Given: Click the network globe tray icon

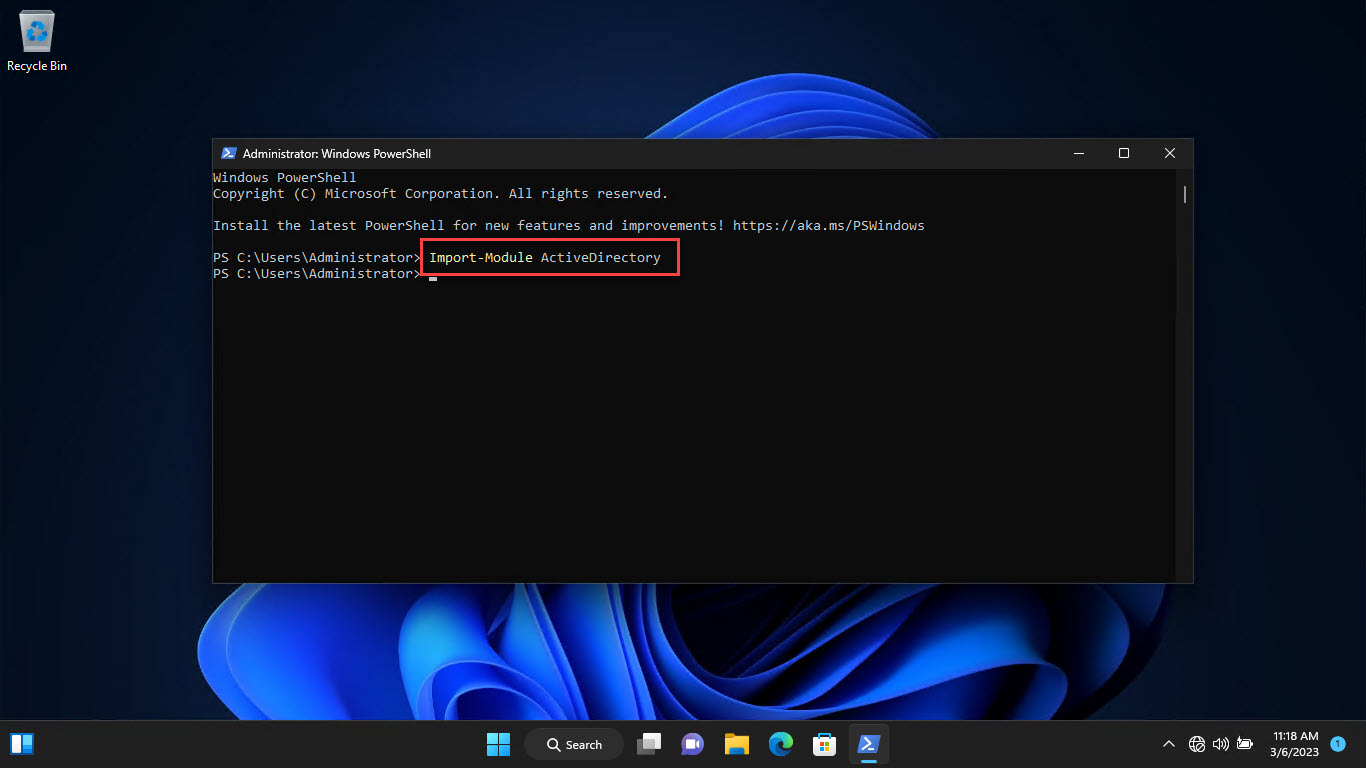Looking at the screenshot, I should coord(1197,744).
